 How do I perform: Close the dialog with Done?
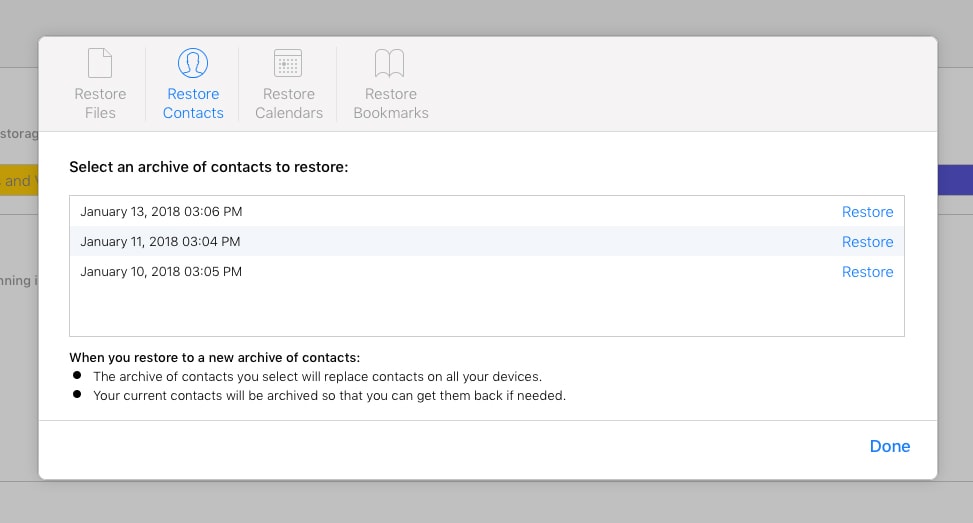(x=890, y=446)
